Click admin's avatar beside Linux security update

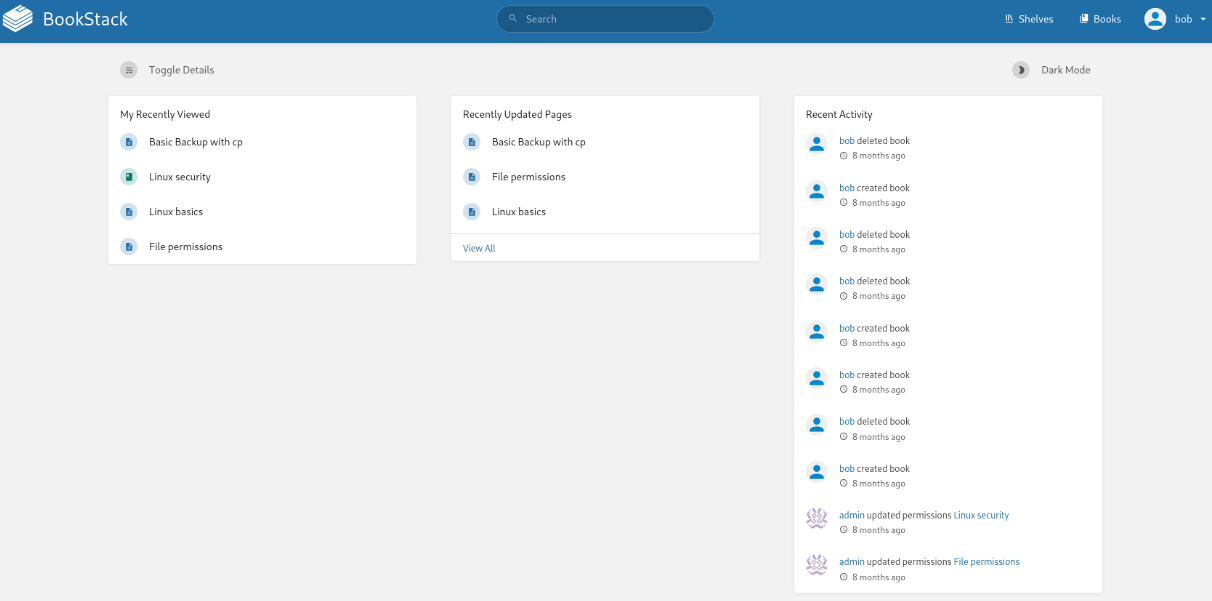(x=816, y=518)
